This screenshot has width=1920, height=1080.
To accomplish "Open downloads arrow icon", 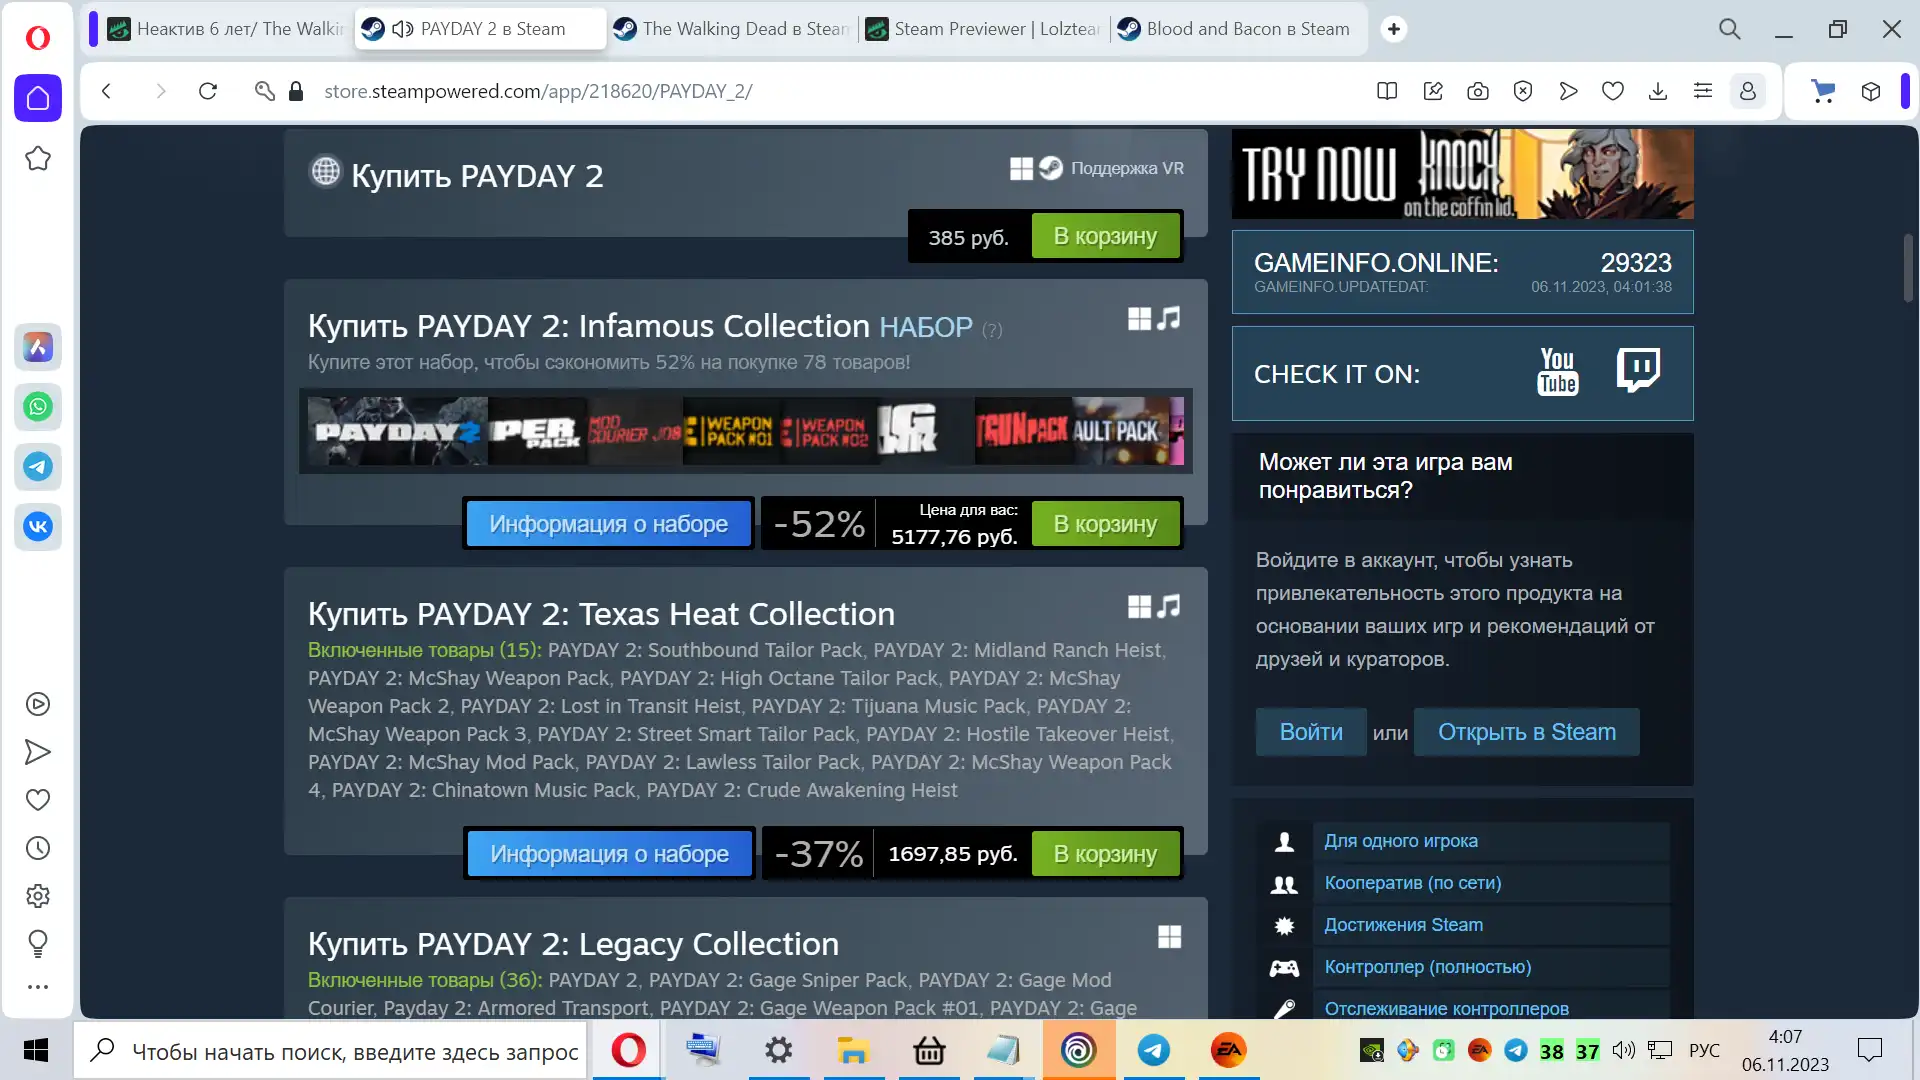I will tap(1658, 91).
